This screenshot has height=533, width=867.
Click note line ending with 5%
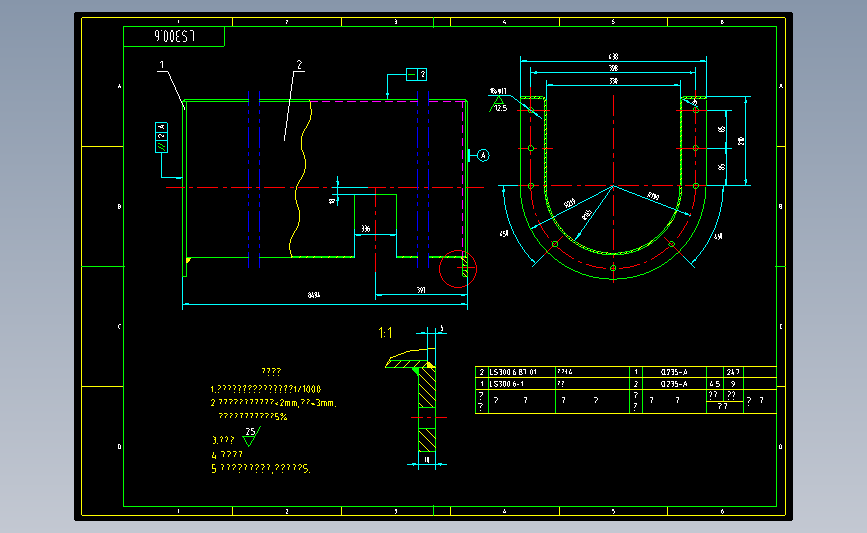pos(253,416)
